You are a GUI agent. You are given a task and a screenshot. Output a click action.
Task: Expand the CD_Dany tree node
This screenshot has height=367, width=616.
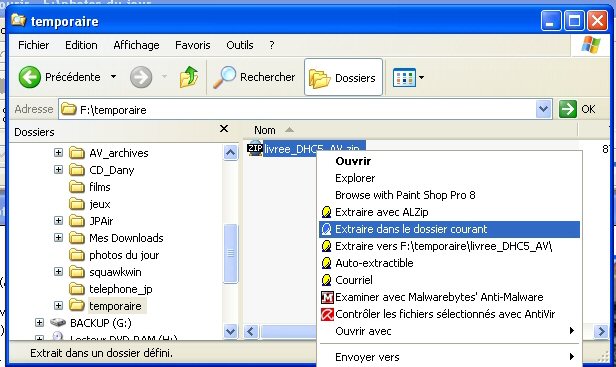click(58, 169)
